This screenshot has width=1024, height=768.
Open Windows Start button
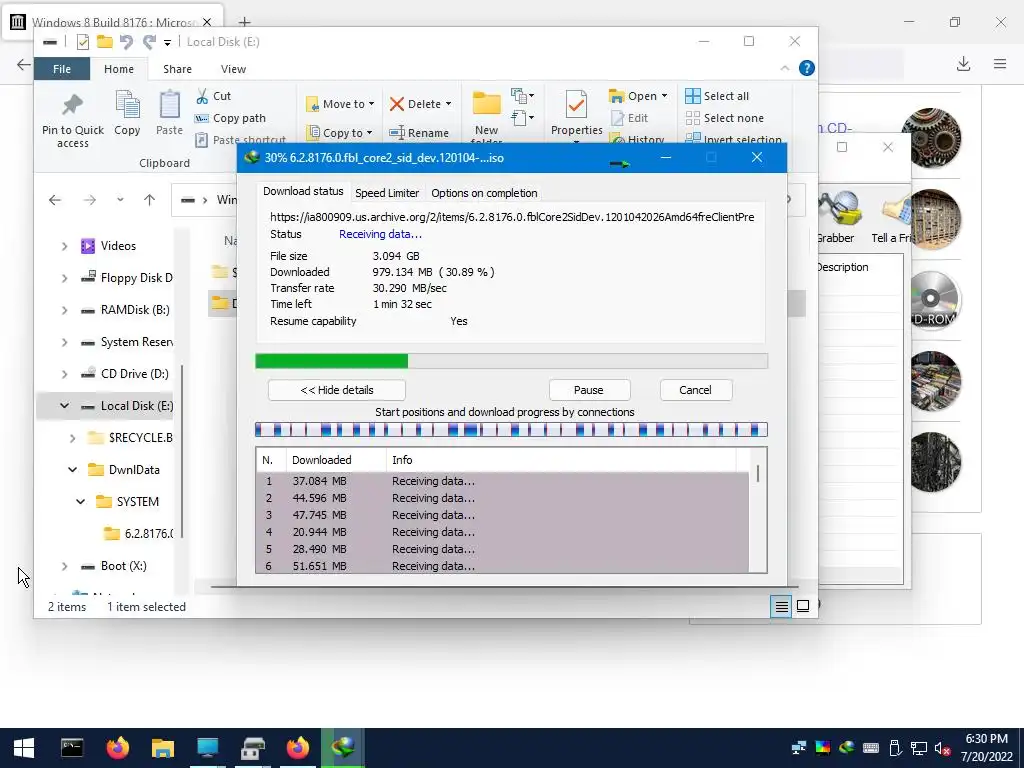pos(24,748)
